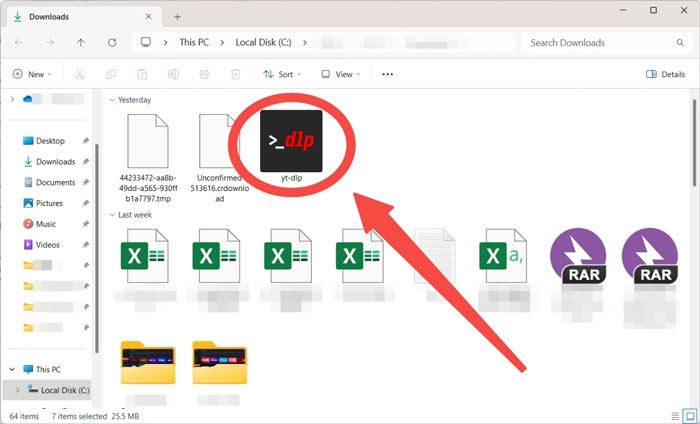This screenshot has height=424, width=700.
Task: Click the Cut scissors icon in toolbar
Action: (78, 74)
